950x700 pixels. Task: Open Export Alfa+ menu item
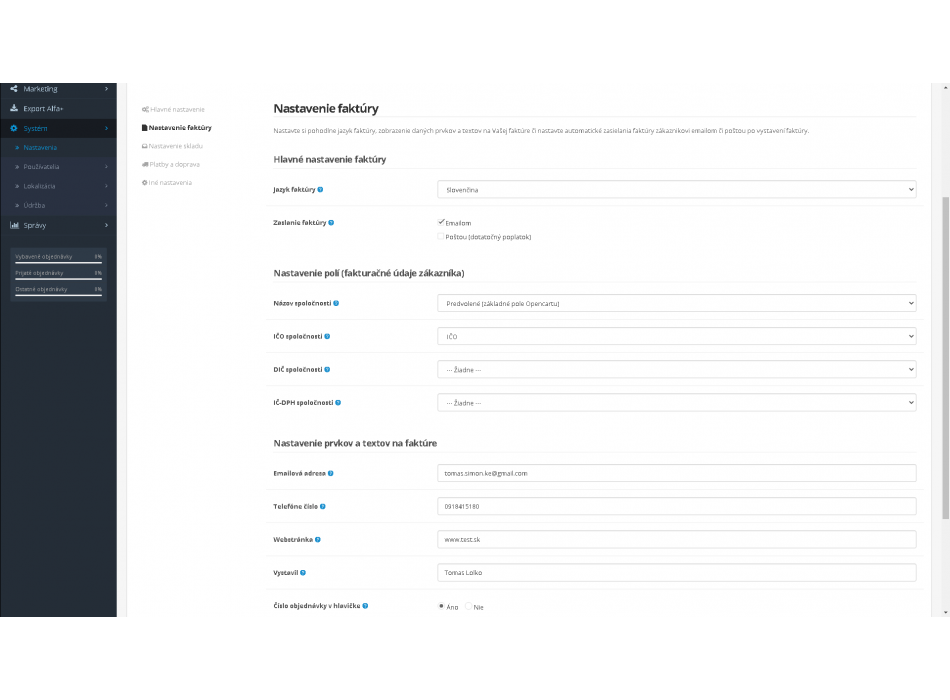click(x=58, y=108)
